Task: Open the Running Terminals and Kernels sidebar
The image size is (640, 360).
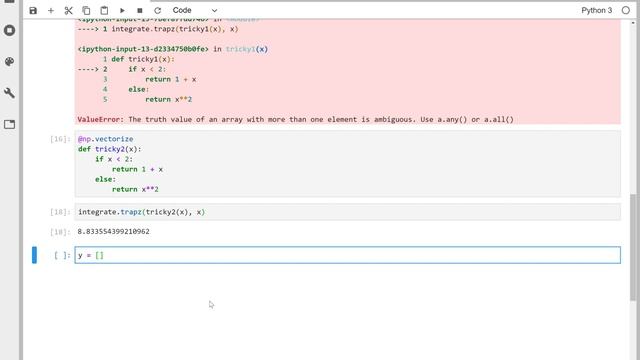Action: tap(9, 30)
